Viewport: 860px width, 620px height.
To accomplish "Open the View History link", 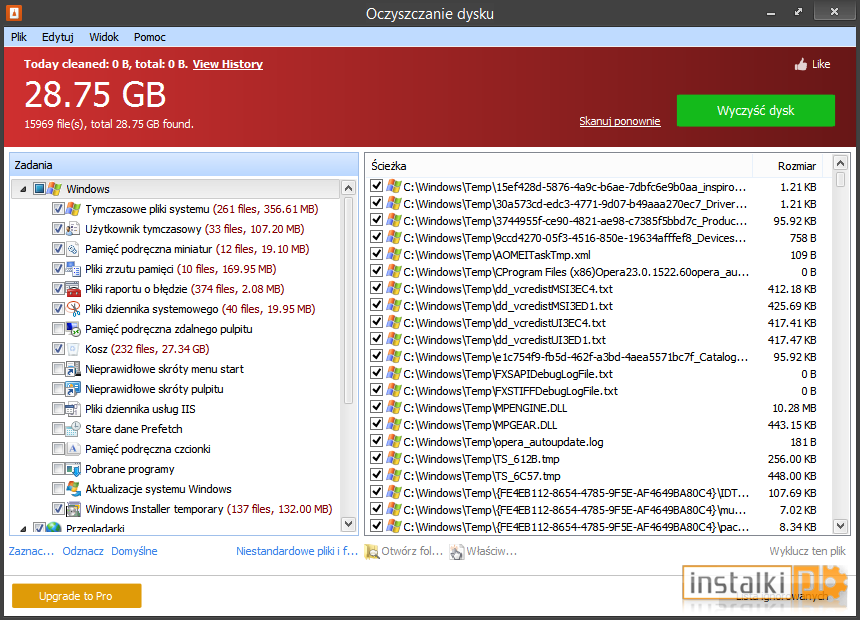I will [228, 64].
